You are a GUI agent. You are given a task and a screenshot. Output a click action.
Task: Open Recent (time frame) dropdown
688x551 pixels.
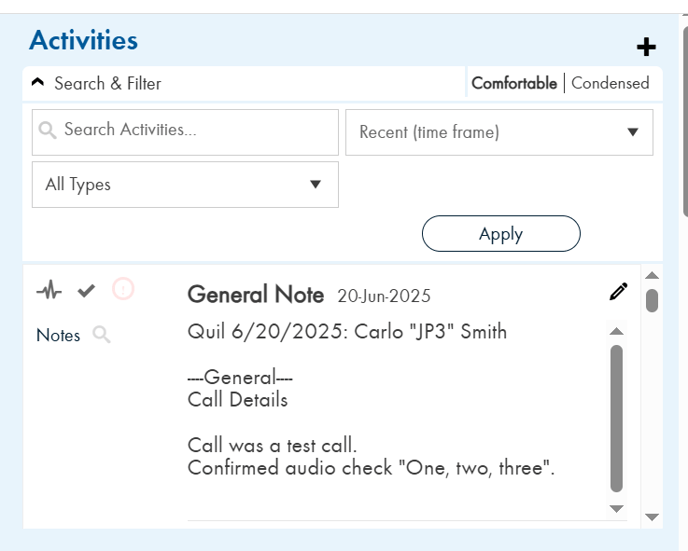click(x=499, y=132)
